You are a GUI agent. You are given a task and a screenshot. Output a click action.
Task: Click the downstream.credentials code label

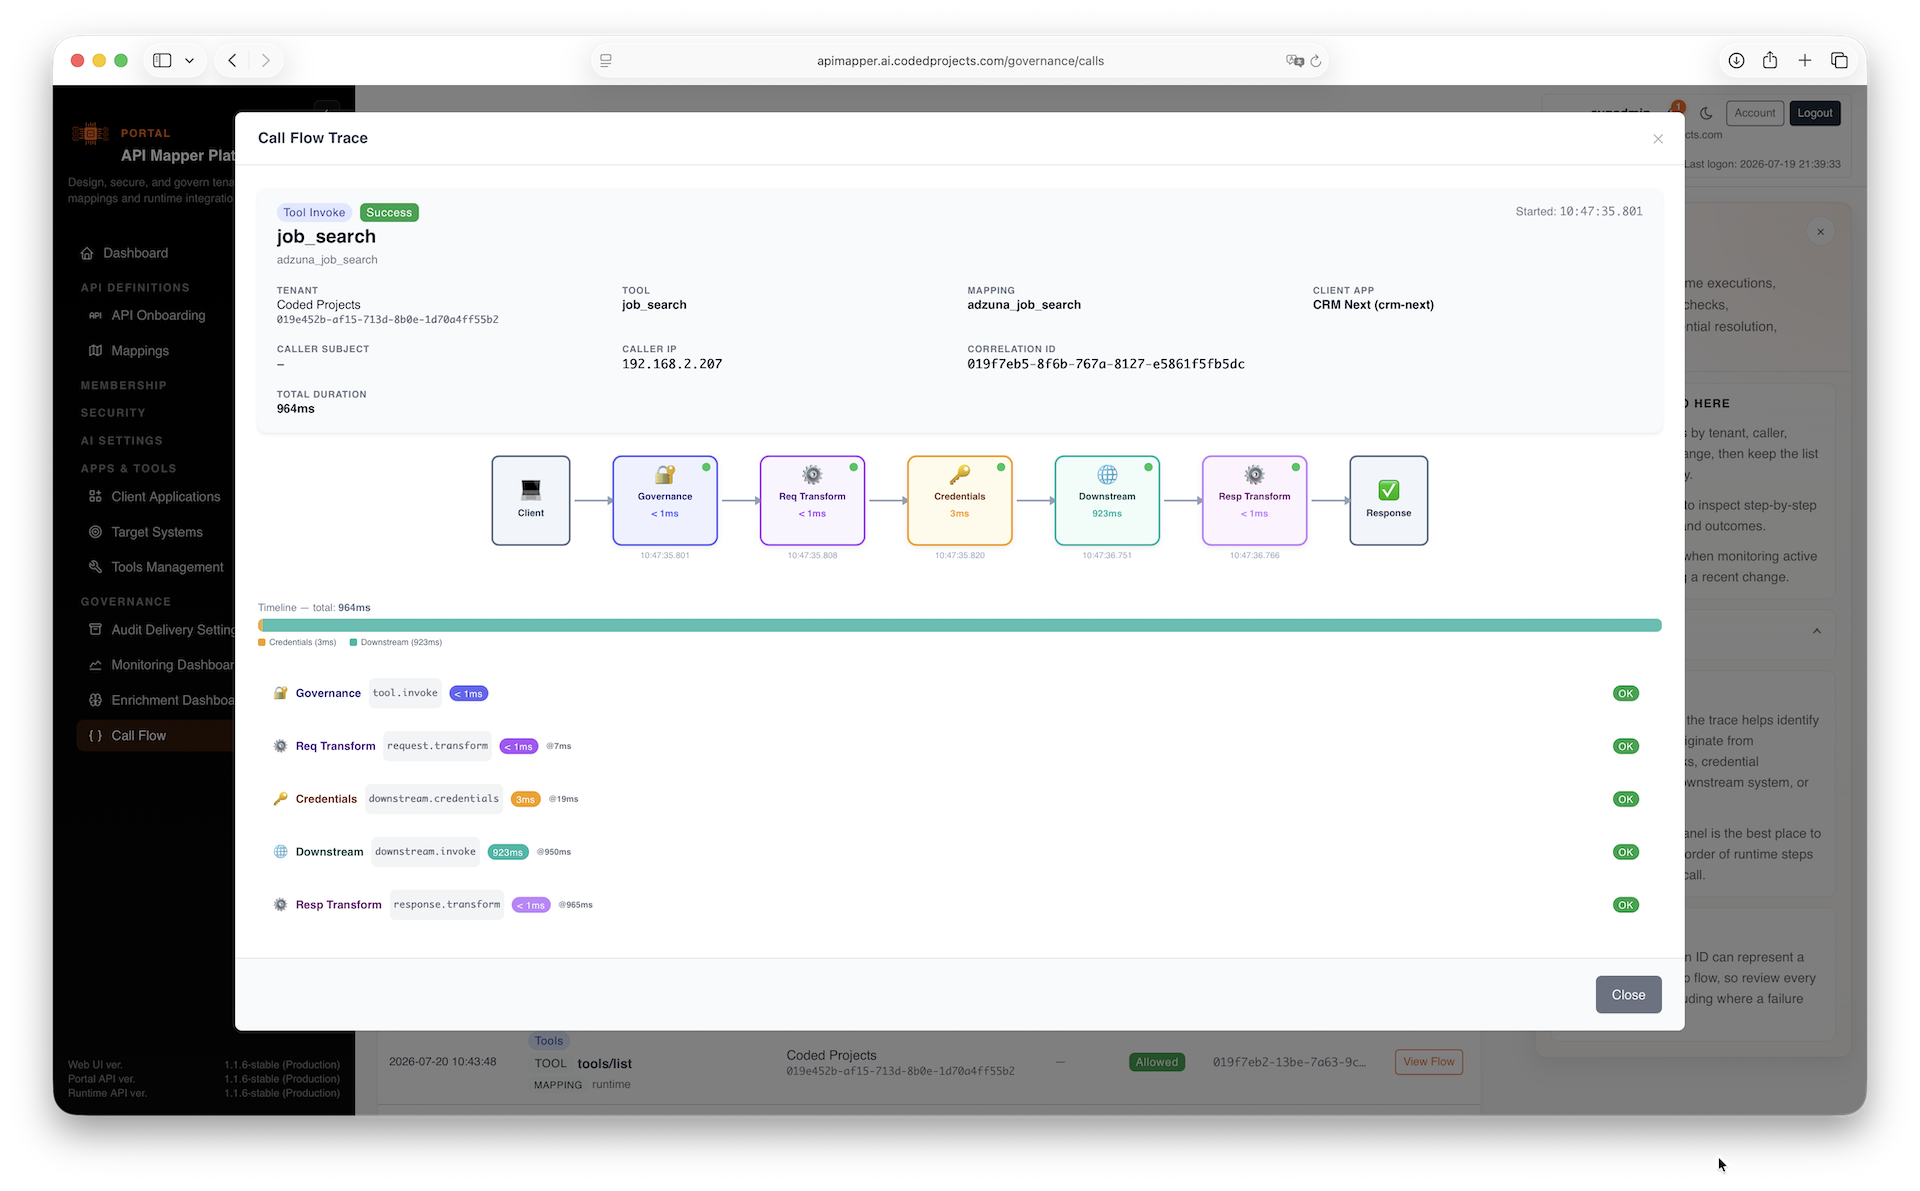(x=433, y=799)
